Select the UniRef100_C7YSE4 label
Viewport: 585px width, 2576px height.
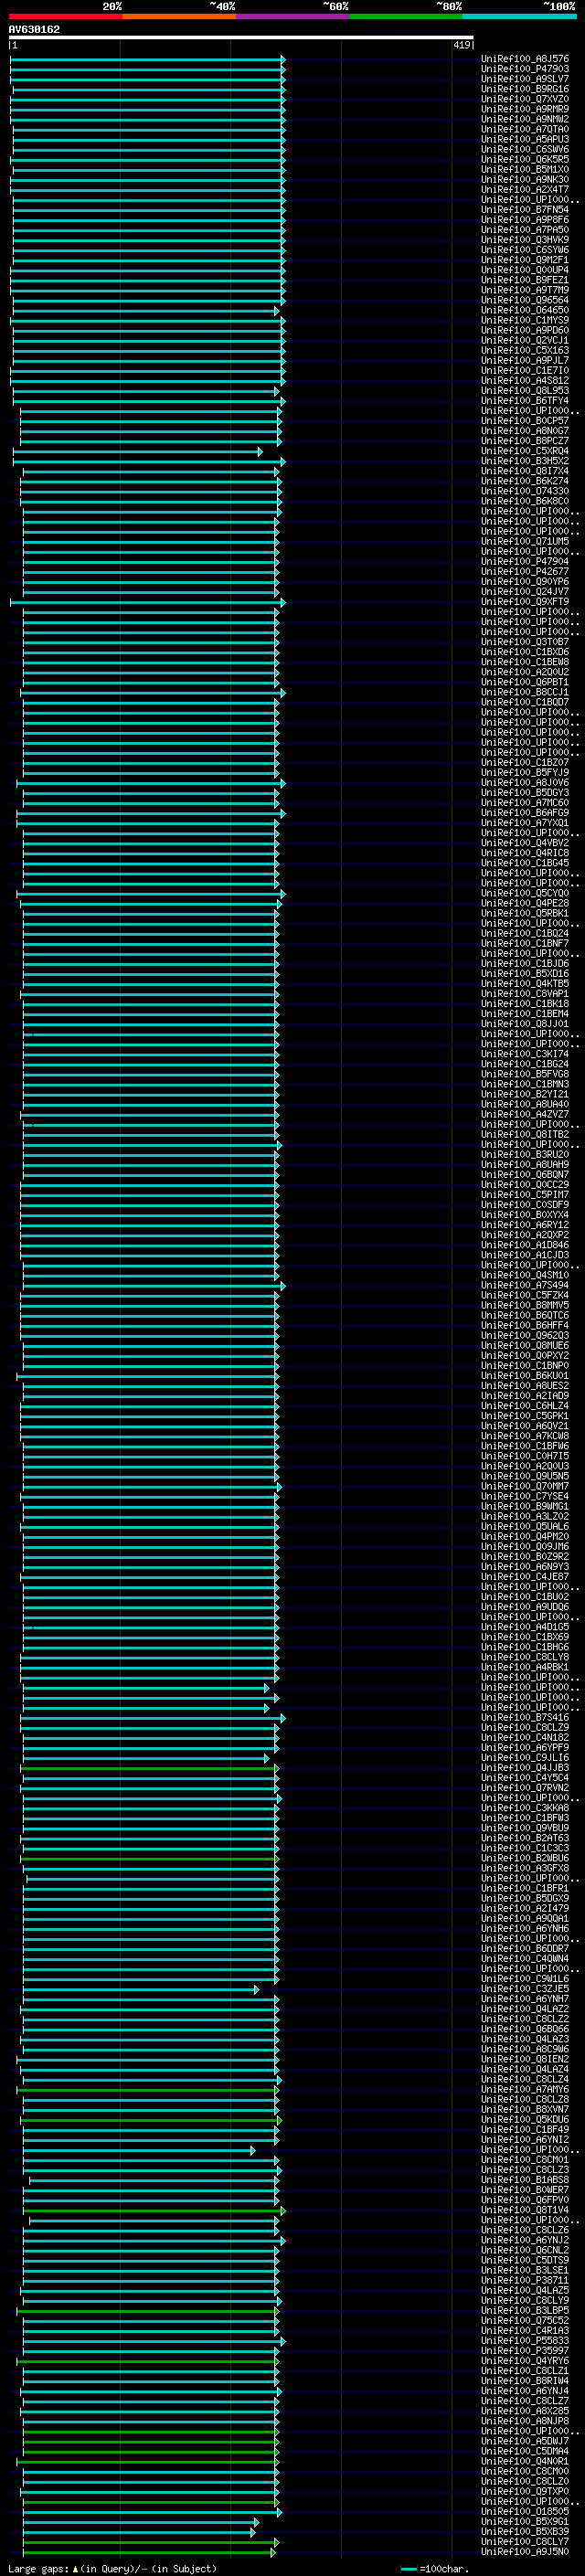tap(525, 1496)
